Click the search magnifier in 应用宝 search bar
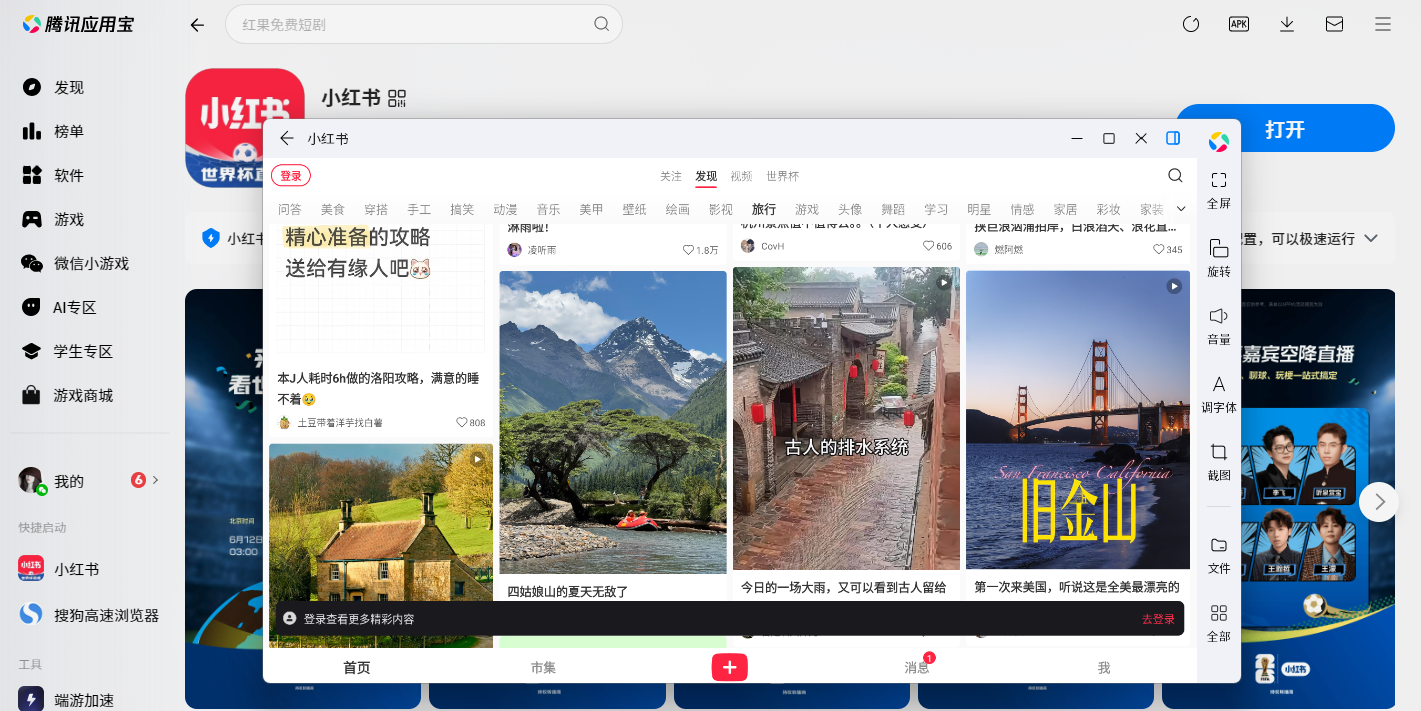The width and height of the screenshot is (1421, 711). point(601,24)
